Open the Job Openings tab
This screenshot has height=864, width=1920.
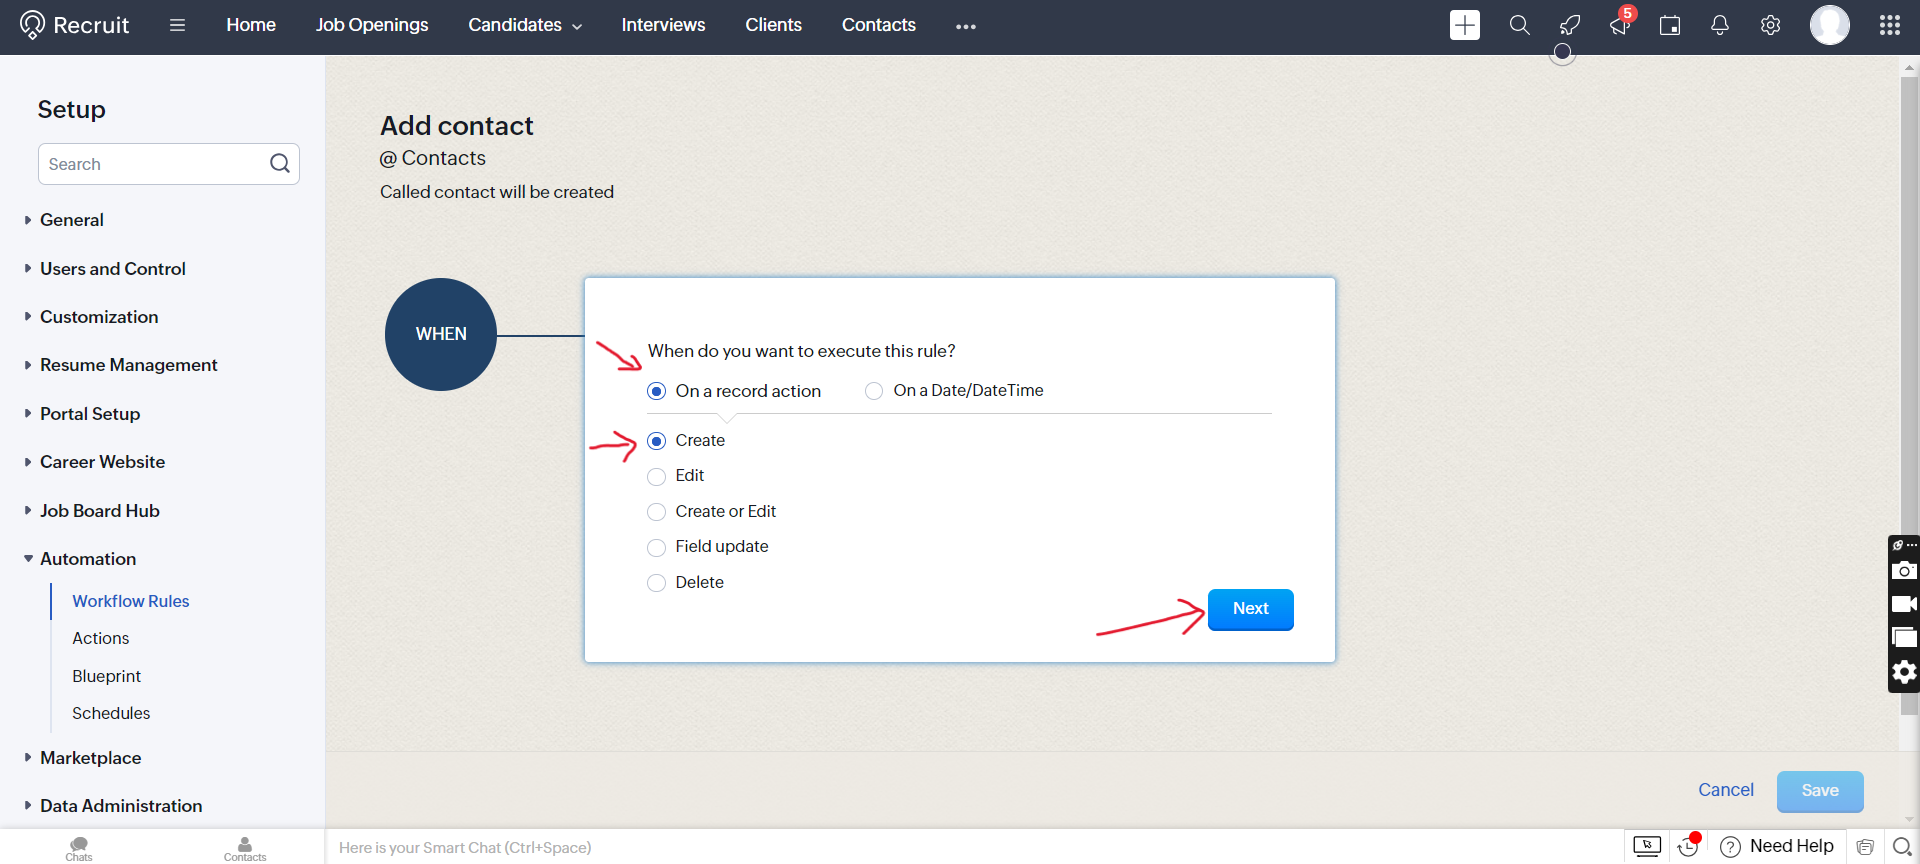pos(372,25)
